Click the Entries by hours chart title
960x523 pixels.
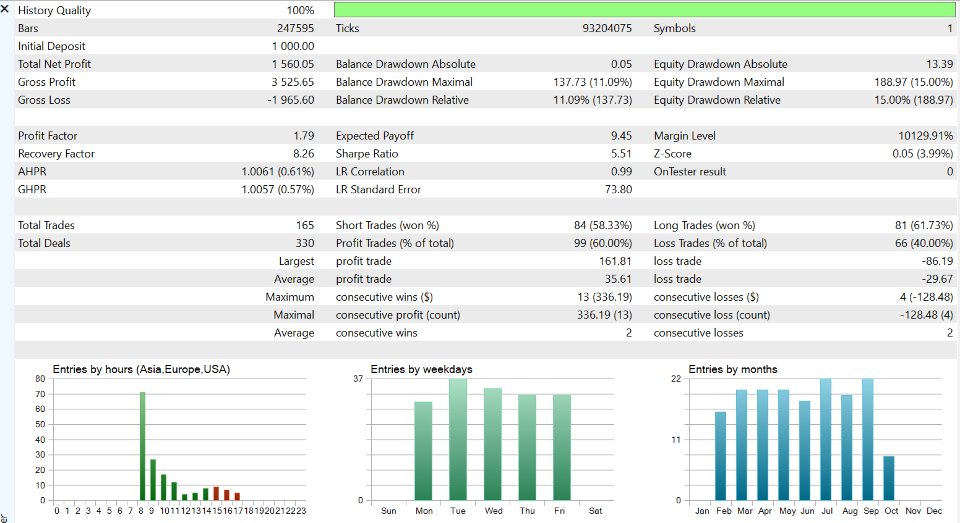click(x=141, y=369)
